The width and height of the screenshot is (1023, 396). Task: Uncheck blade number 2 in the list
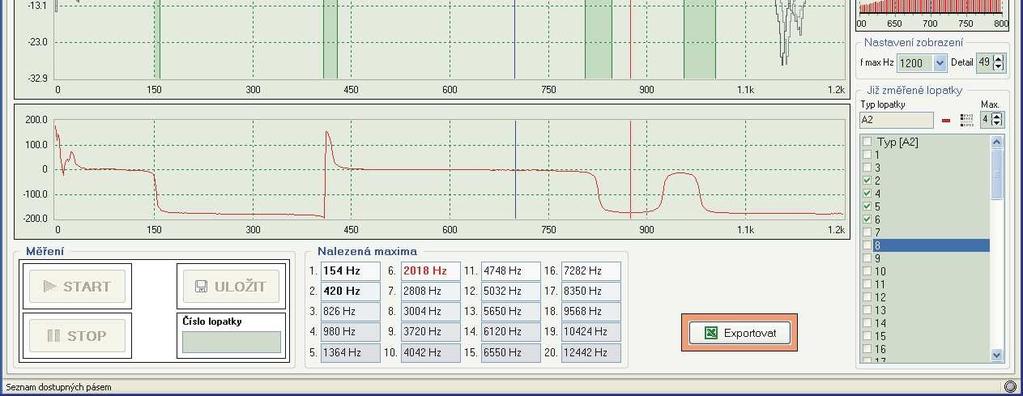point(867,181)
